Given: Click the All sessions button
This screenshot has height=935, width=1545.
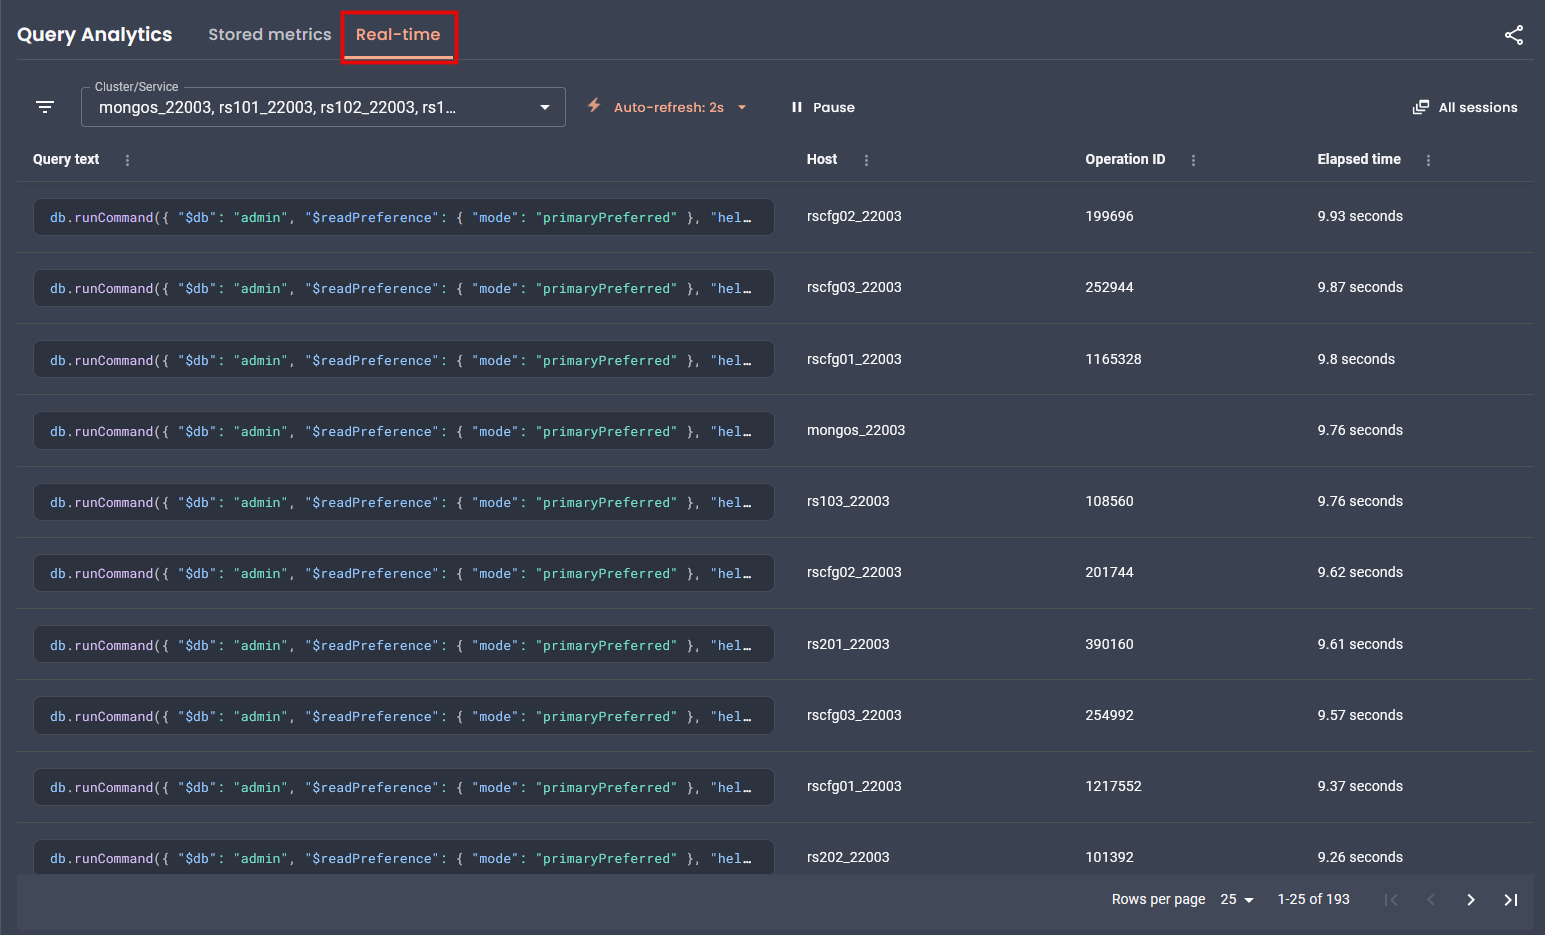Looking at the screenshot, I should (1465, 107).
